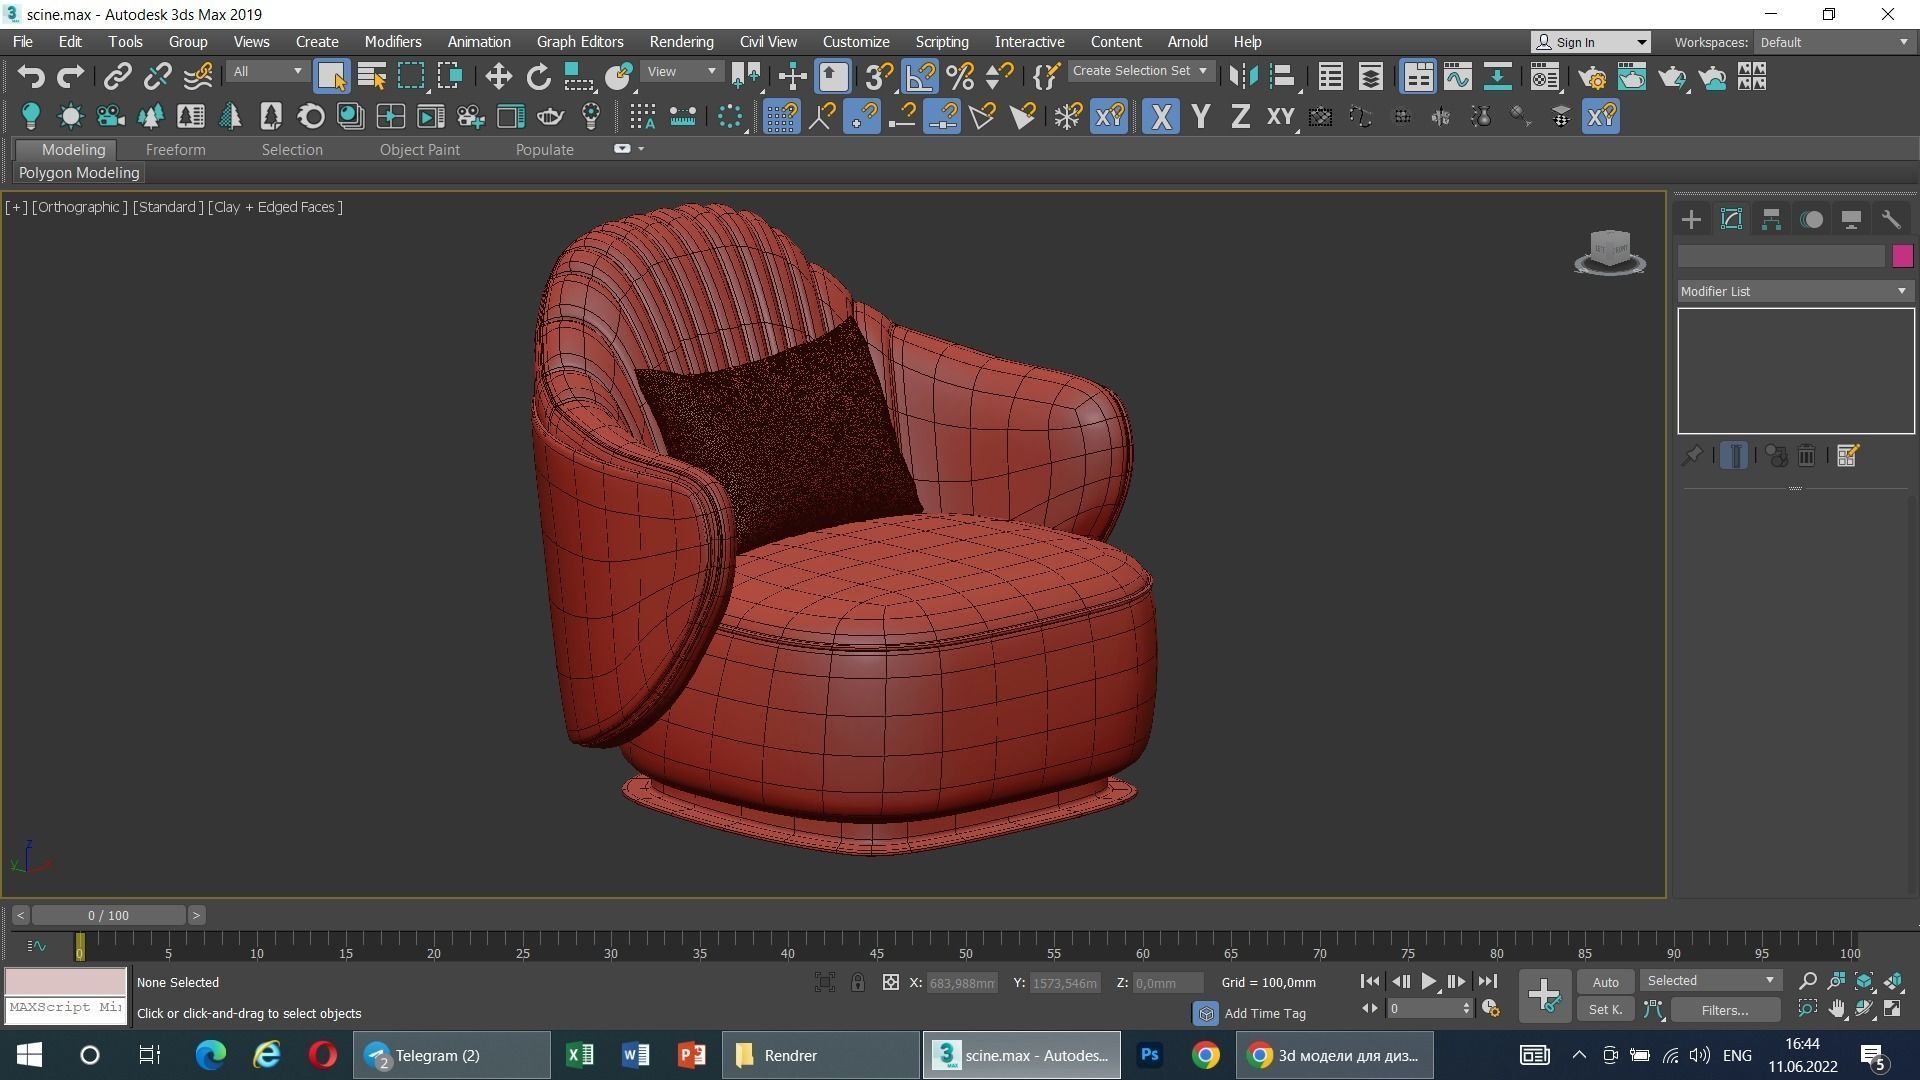1920x1080 pixels.
Task: Click the Mirror tool icon
Action: click(1242, 76)
